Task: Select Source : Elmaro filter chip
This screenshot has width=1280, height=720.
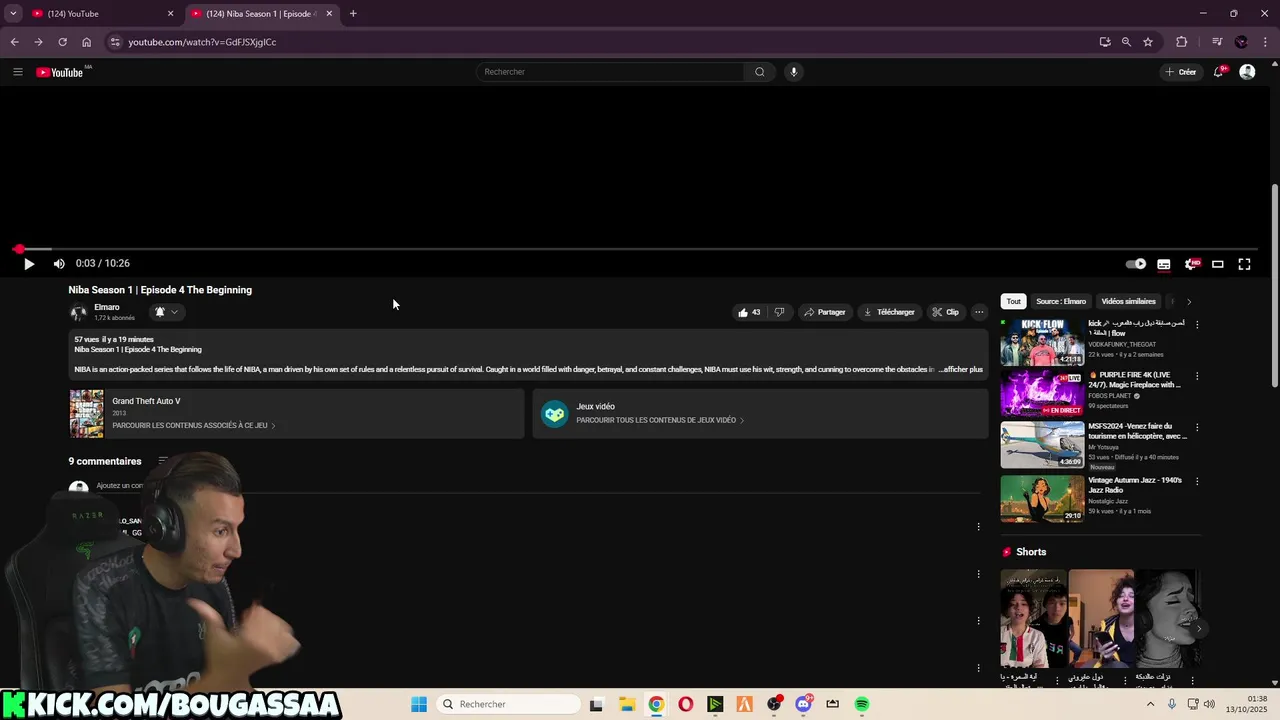Action: point(1061,301)
